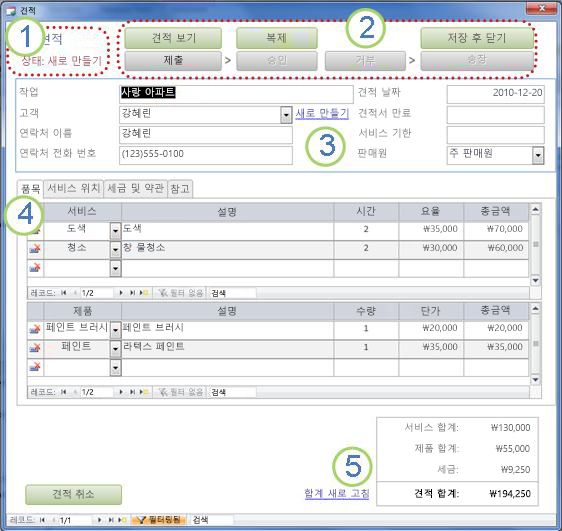Click the 견적 취소 button
This screenshot has height=531, width=562.
pos(73,494)
